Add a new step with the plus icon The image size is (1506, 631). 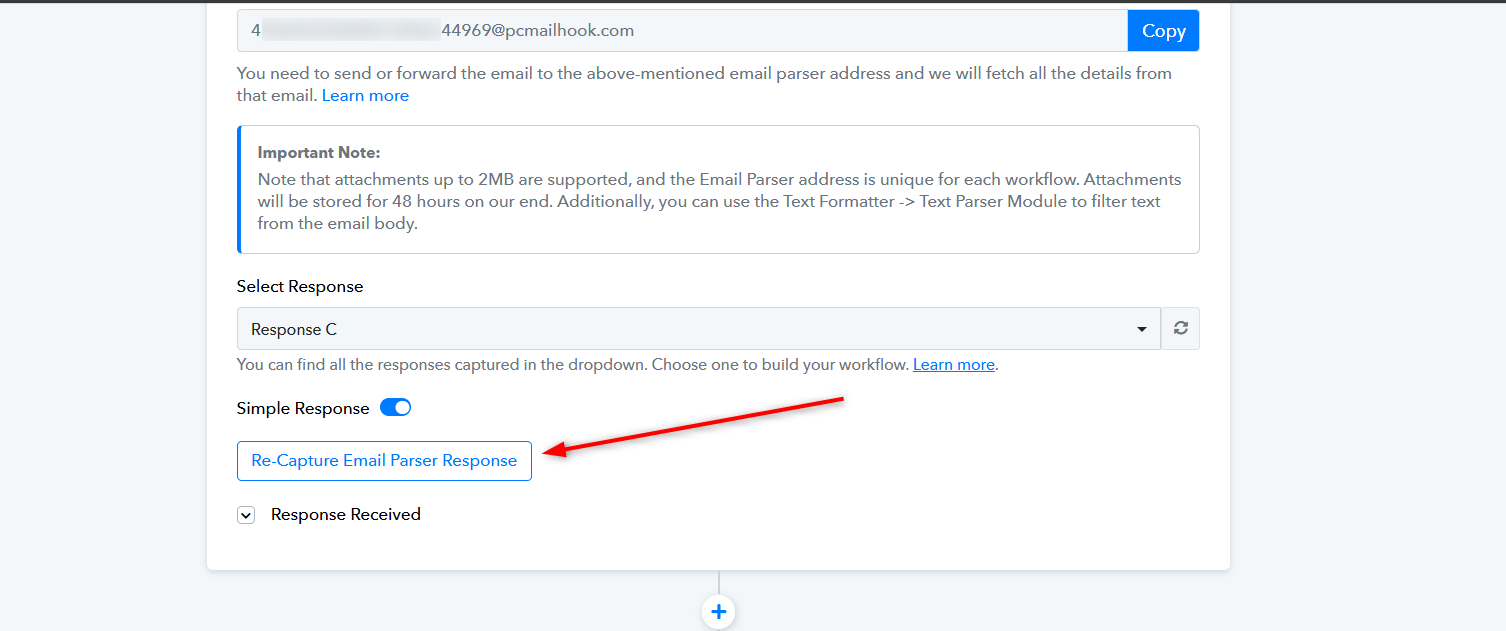pos(718,612)
